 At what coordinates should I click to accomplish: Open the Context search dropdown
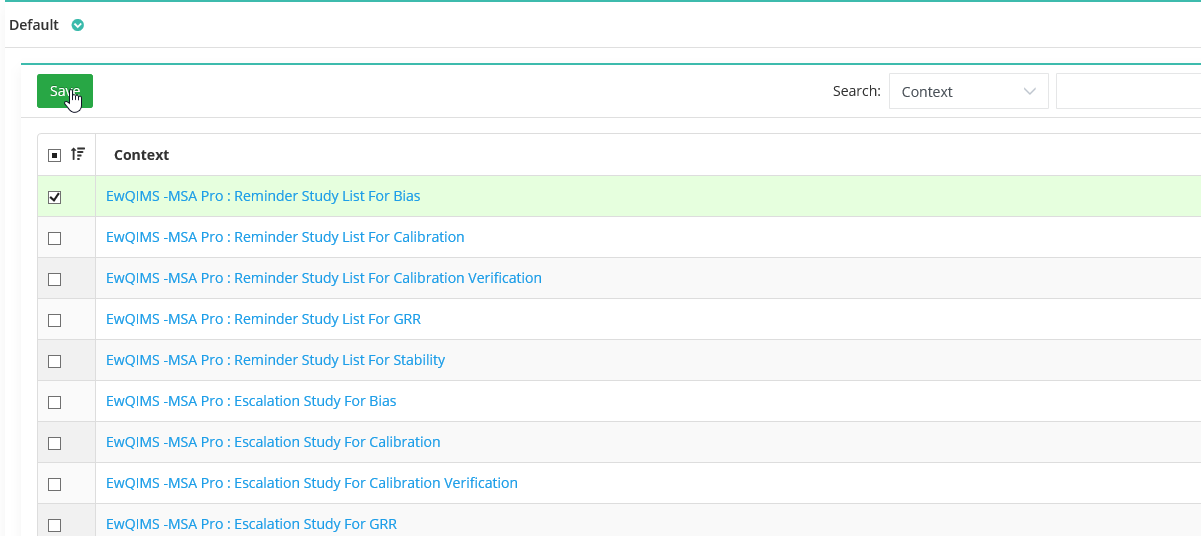point(968,91)
